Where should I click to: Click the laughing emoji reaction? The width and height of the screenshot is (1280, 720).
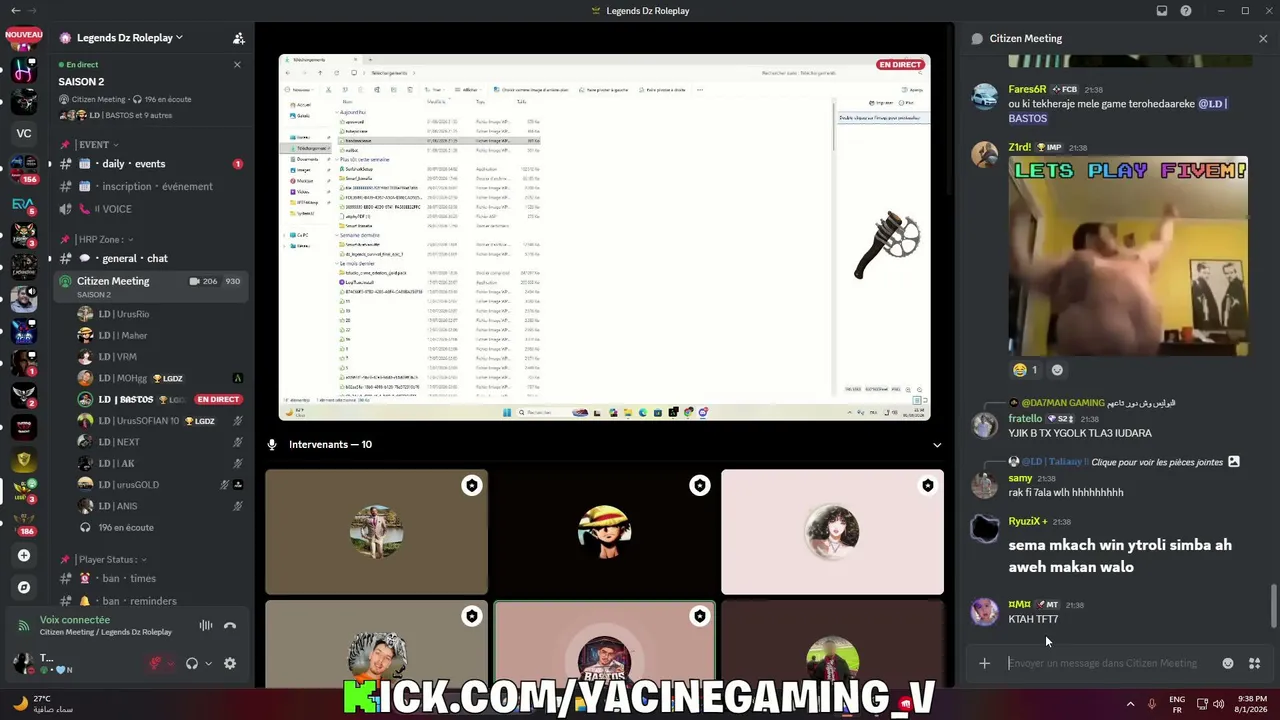(x=1025, y=370)
